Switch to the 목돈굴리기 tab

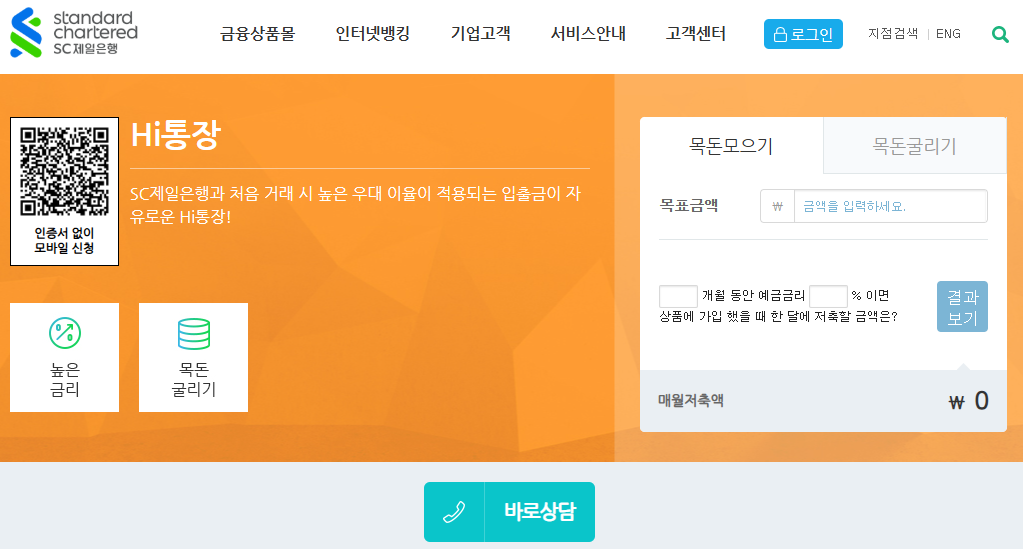[915, 146]
